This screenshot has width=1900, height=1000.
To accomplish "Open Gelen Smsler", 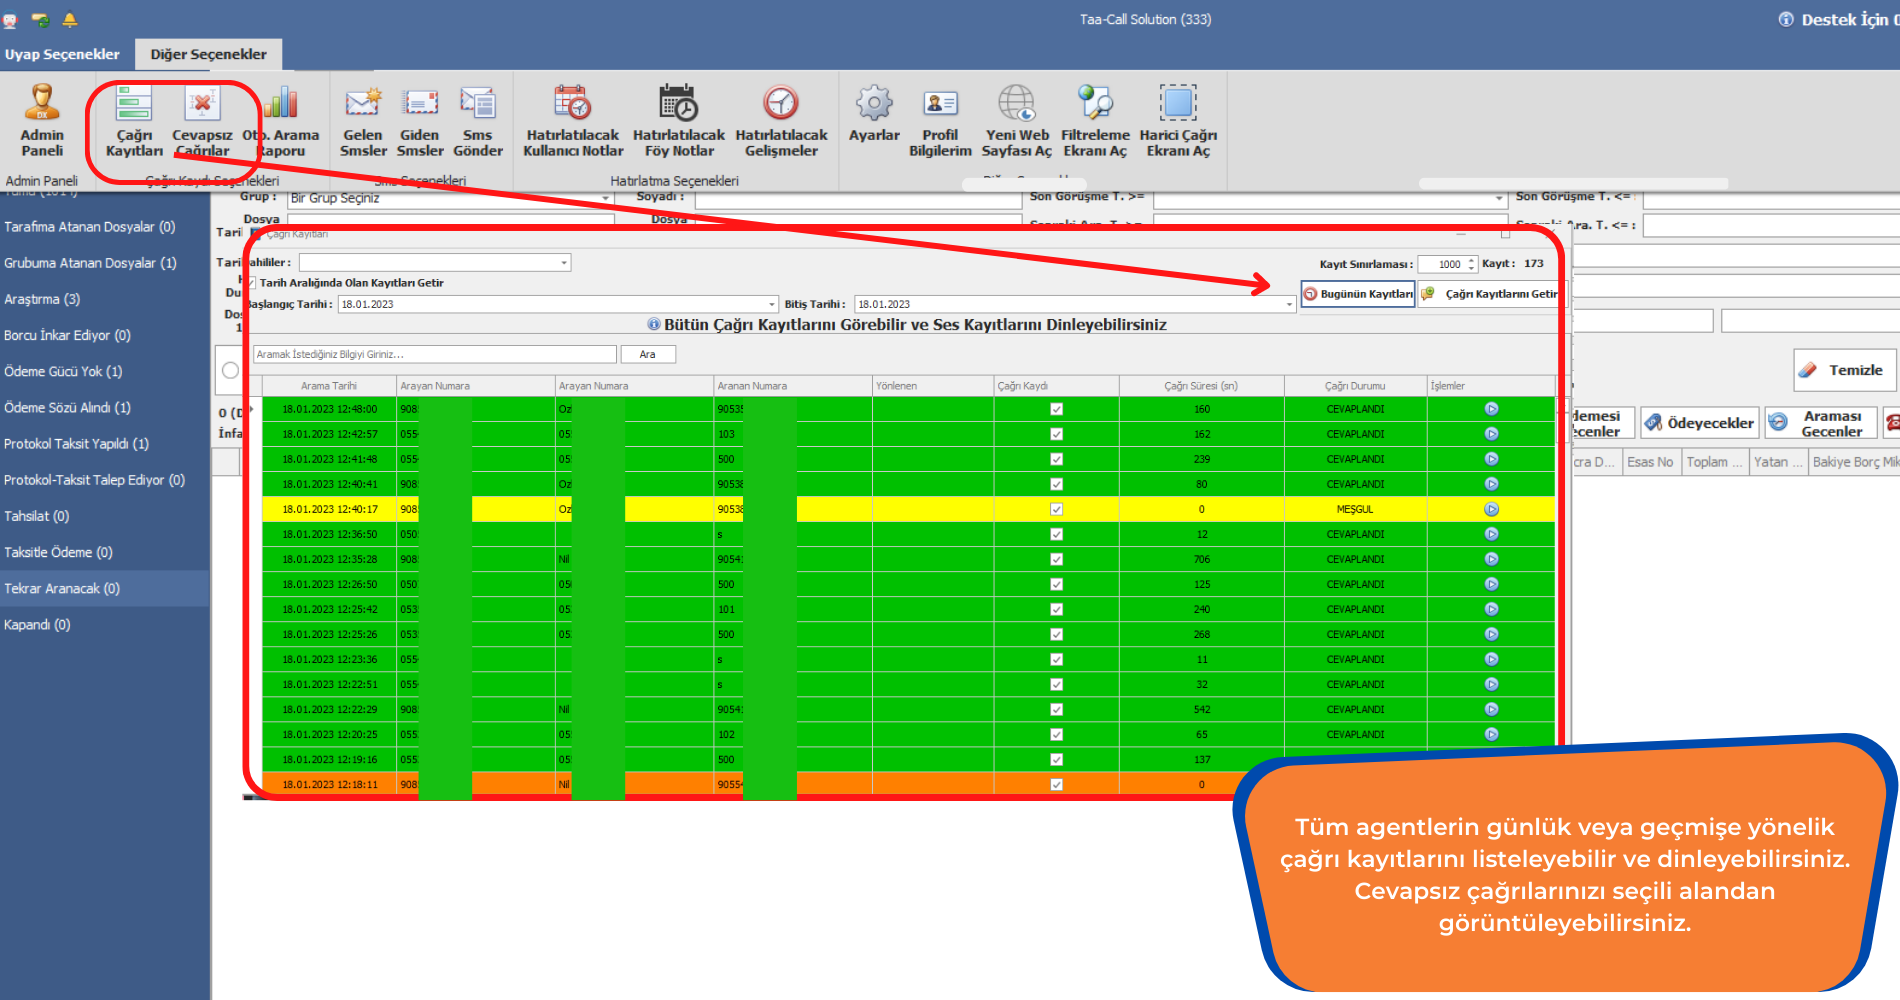I will (x=363, y=121).
